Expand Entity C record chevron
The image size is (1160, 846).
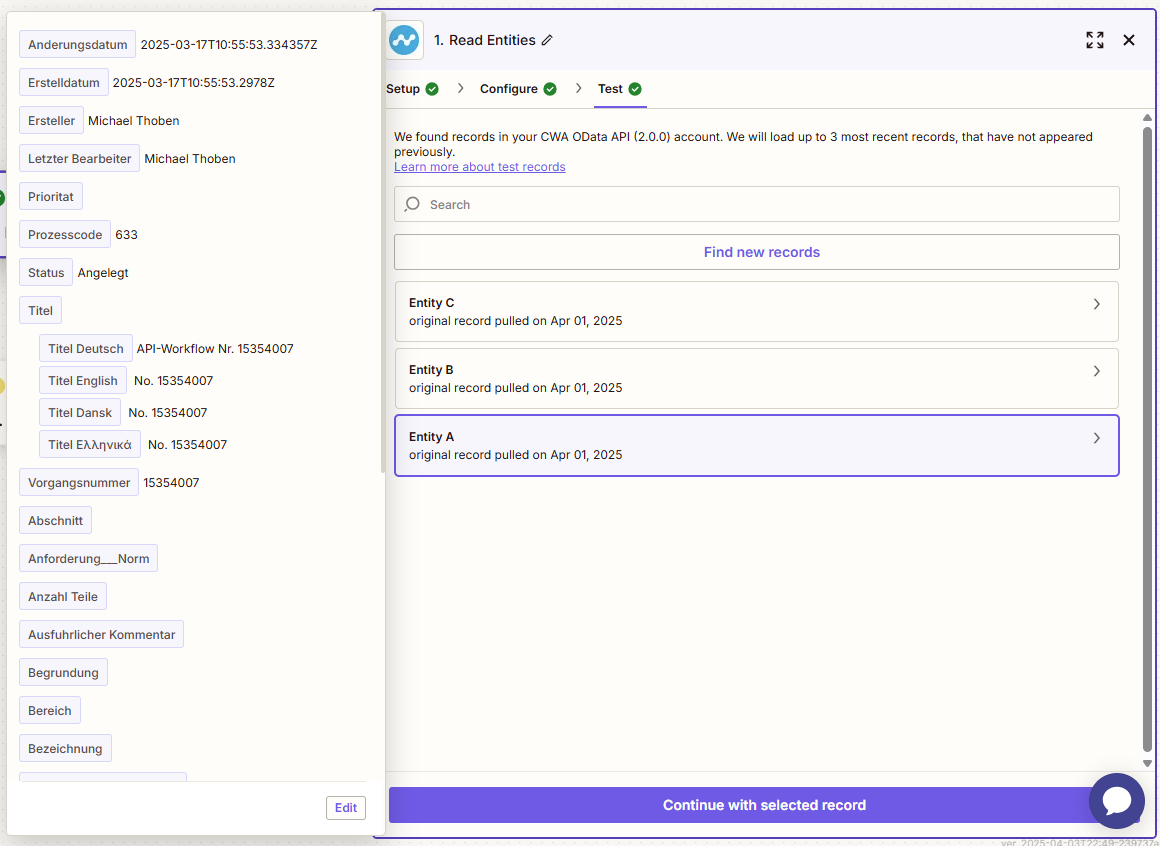click(1097, 304)
